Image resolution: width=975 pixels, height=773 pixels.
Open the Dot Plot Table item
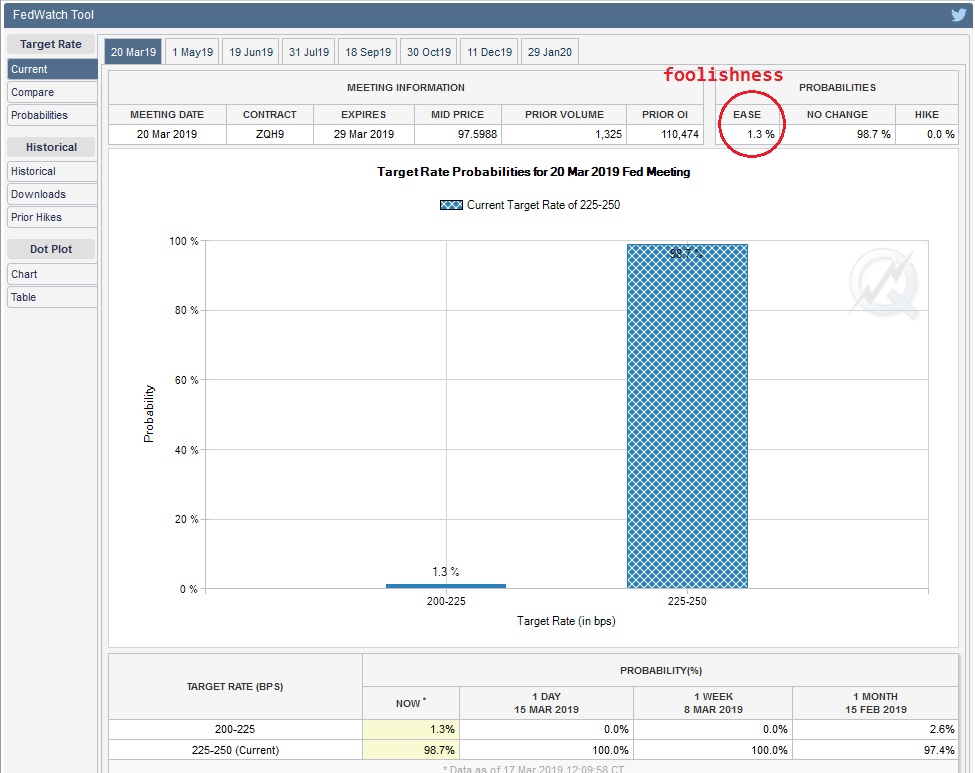[x=52, y=297]
